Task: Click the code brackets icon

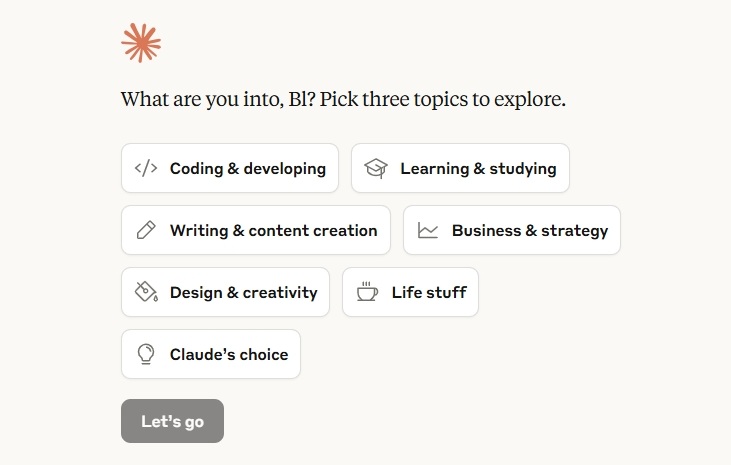Action: (146, 168)
